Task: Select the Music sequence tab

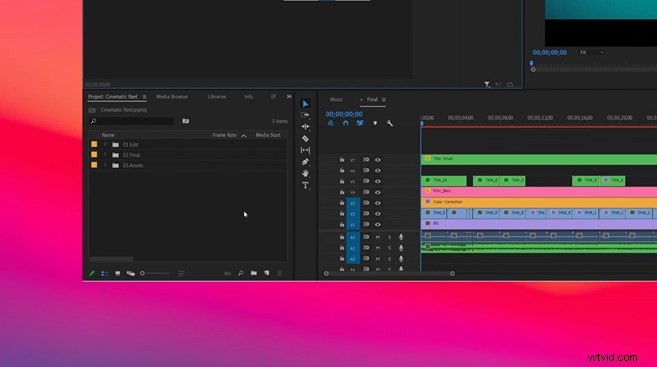Action: (x=336, y=100)
